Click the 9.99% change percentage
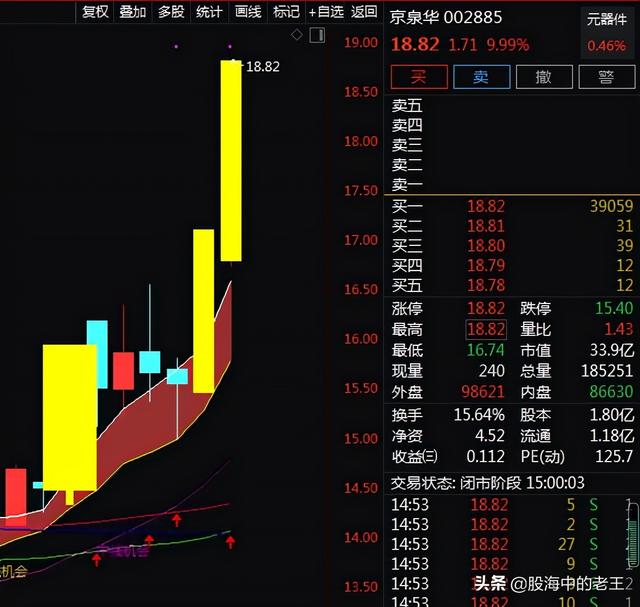 tap(508, 45)
